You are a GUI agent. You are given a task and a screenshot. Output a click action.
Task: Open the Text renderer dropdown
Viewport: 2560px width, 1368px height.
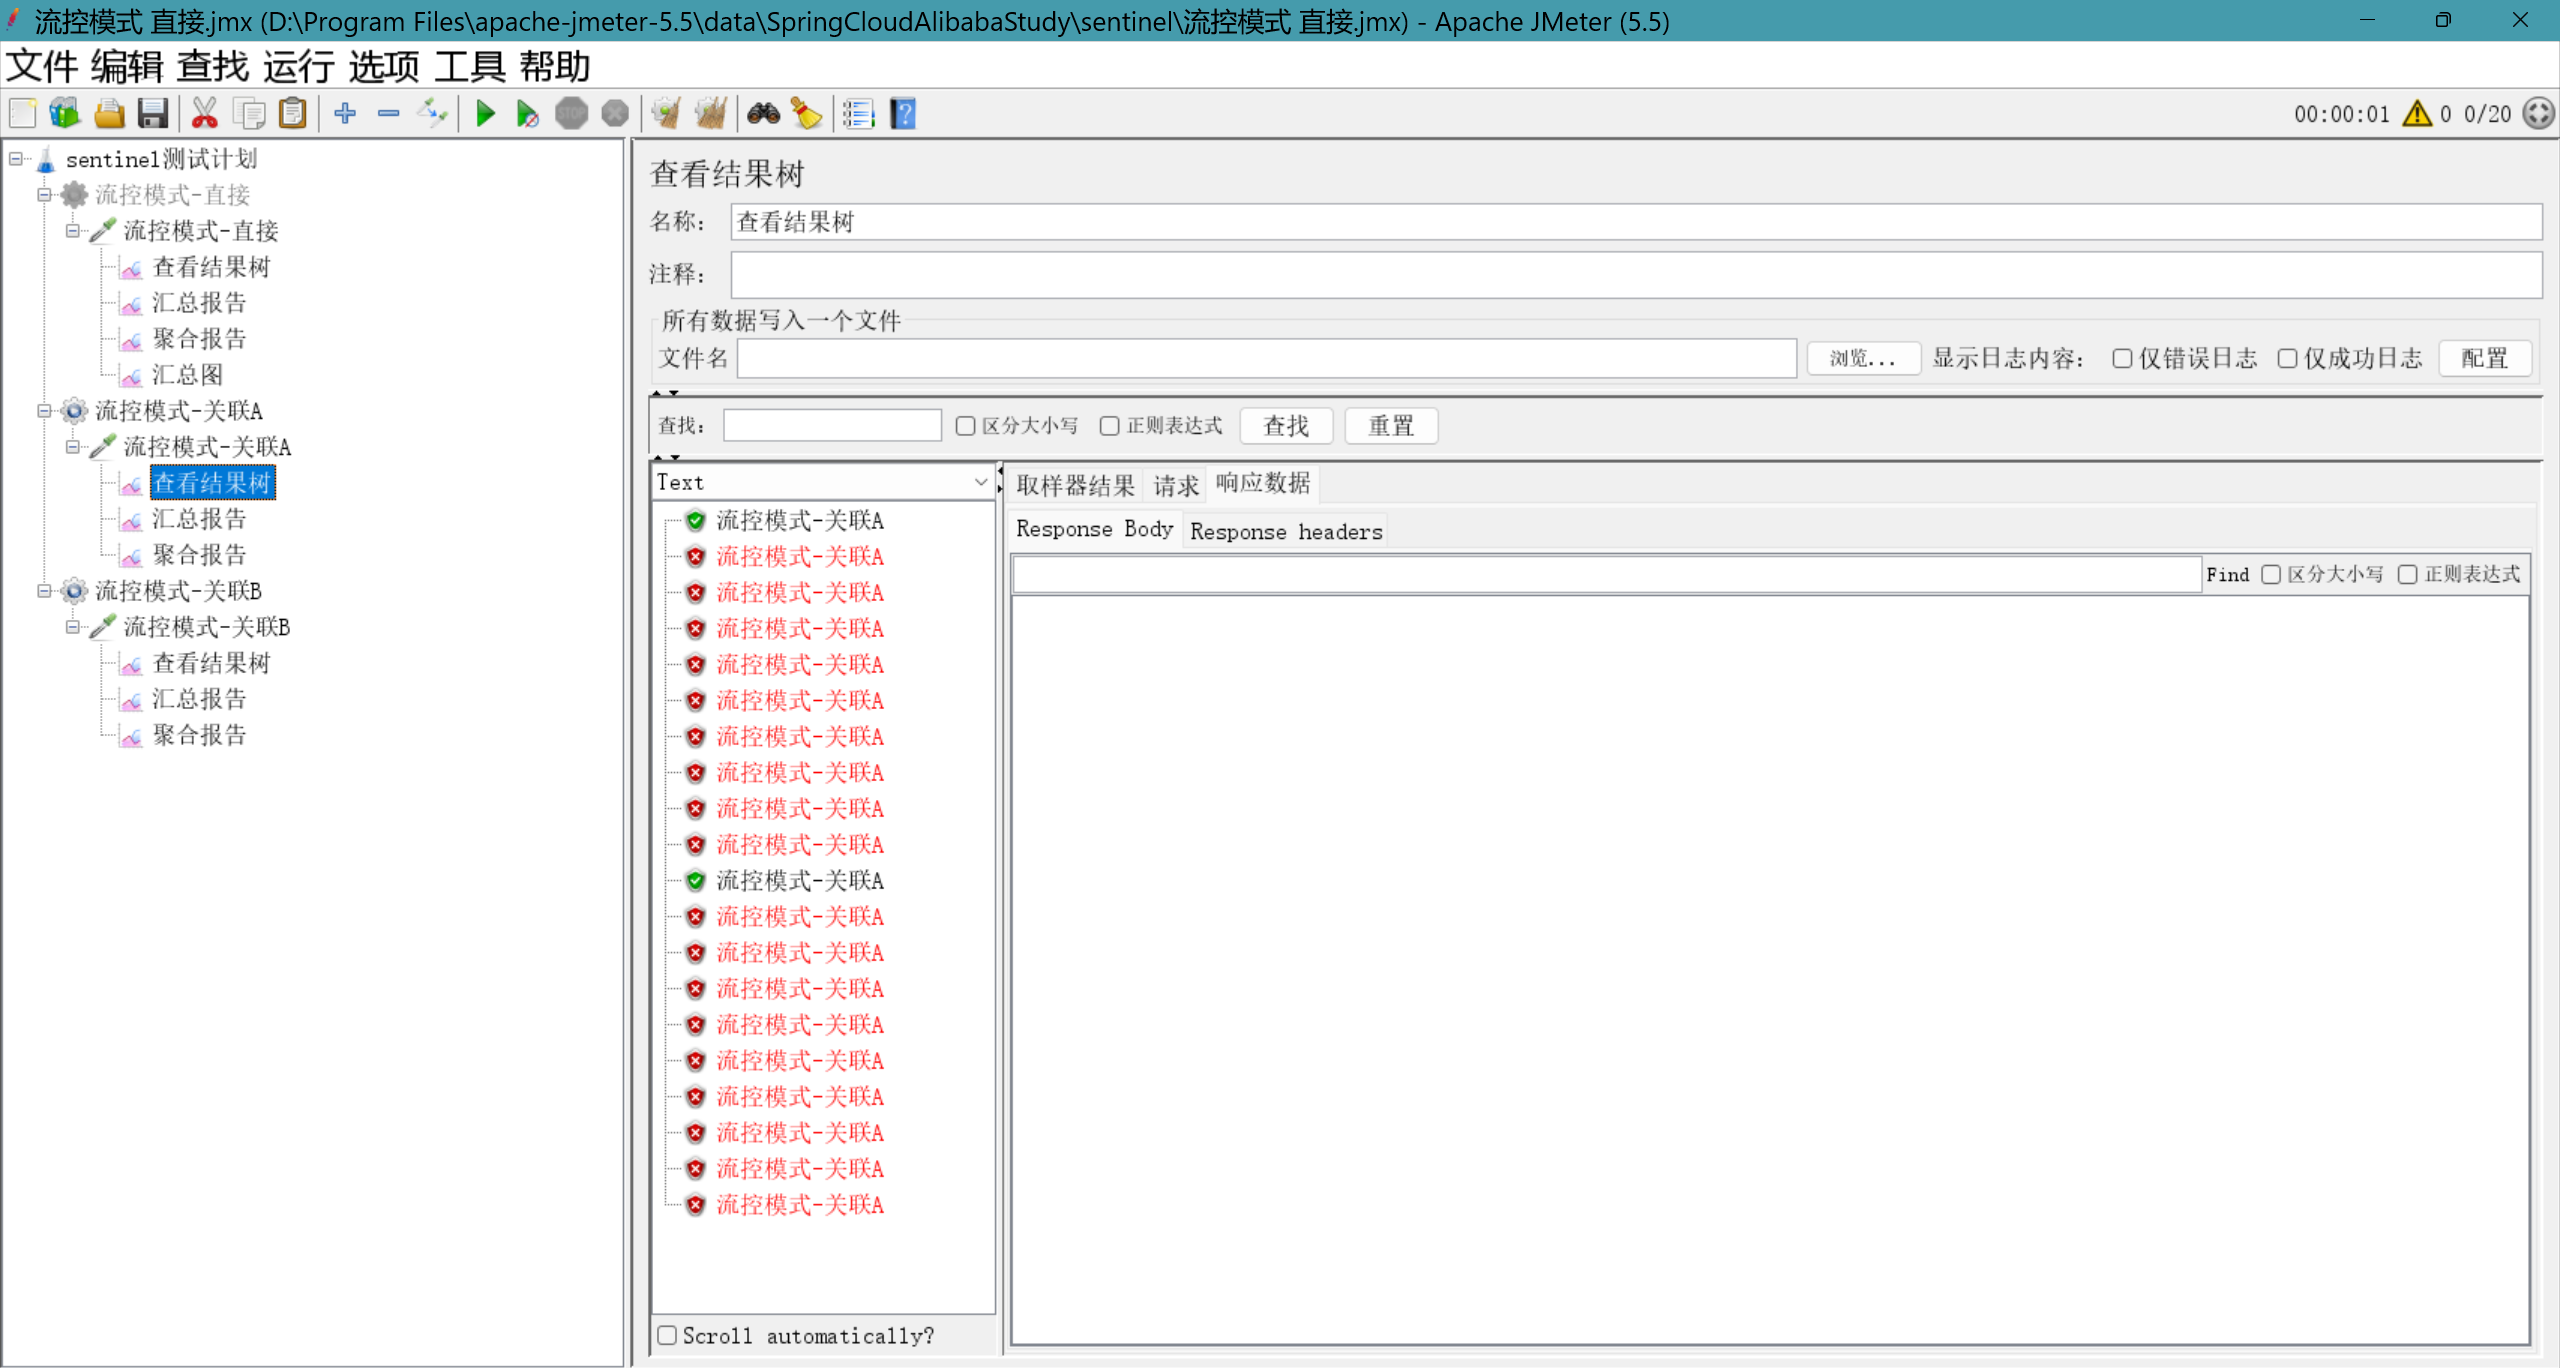[822, 482]
